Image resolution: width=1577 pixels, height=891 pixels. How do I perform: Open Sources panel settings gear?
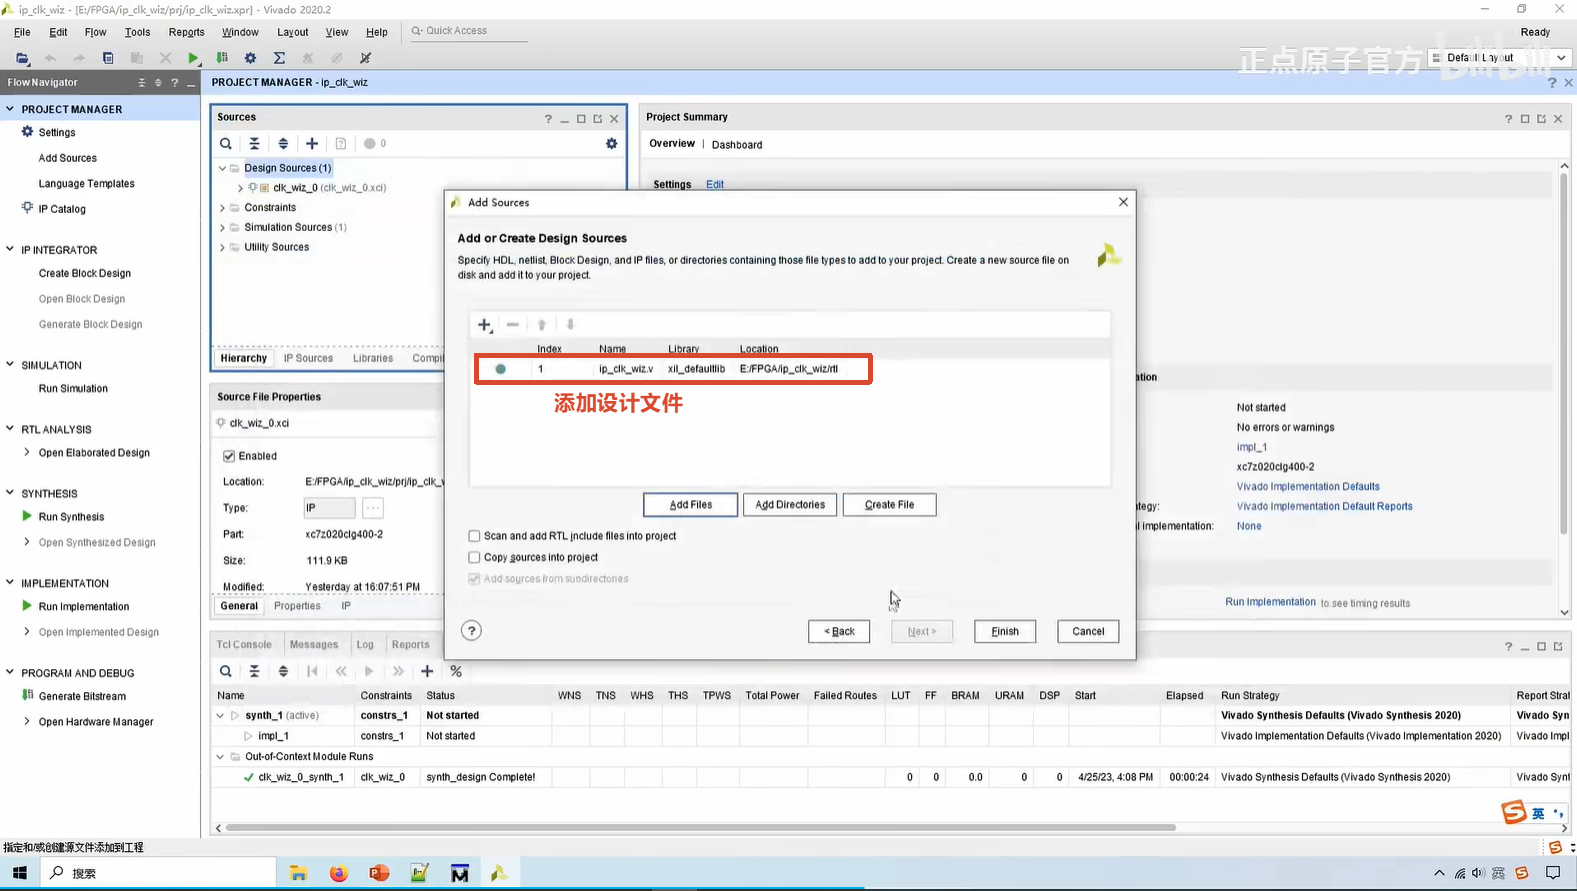click(x=612, y=144)
